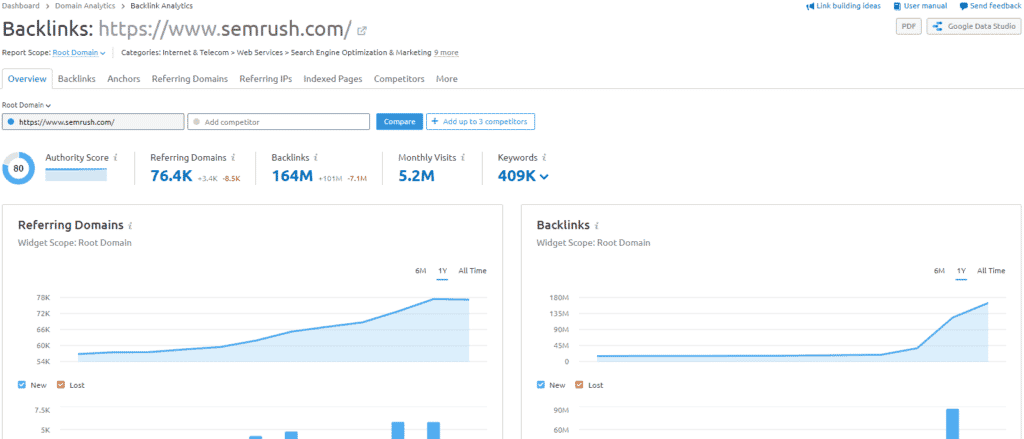This screenshot has height=439, width=1024.
Task: Click the 164M backlinks value
Action: pos(293,175)
